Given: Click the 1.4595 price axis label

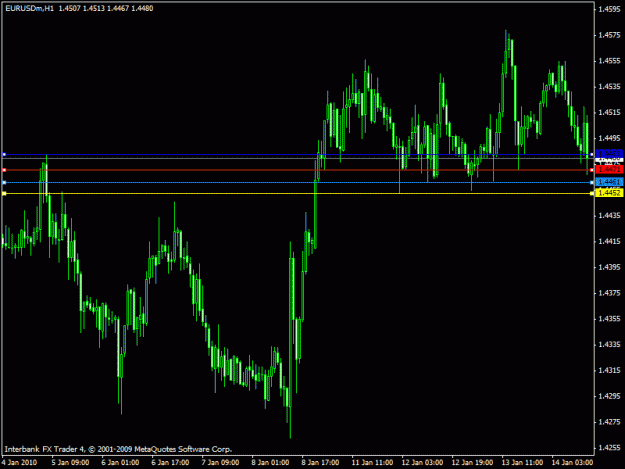Looking at the screenshot, I should [609, 9].
